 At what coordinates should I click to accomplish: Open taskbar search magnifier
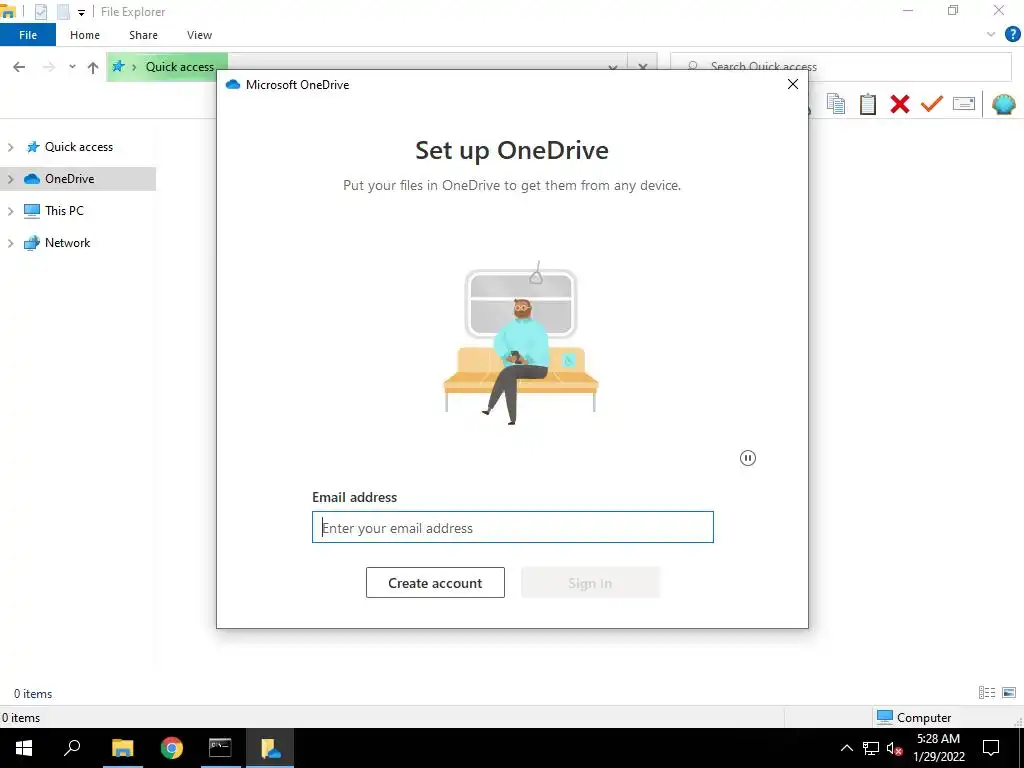click(x=72, y=748)
